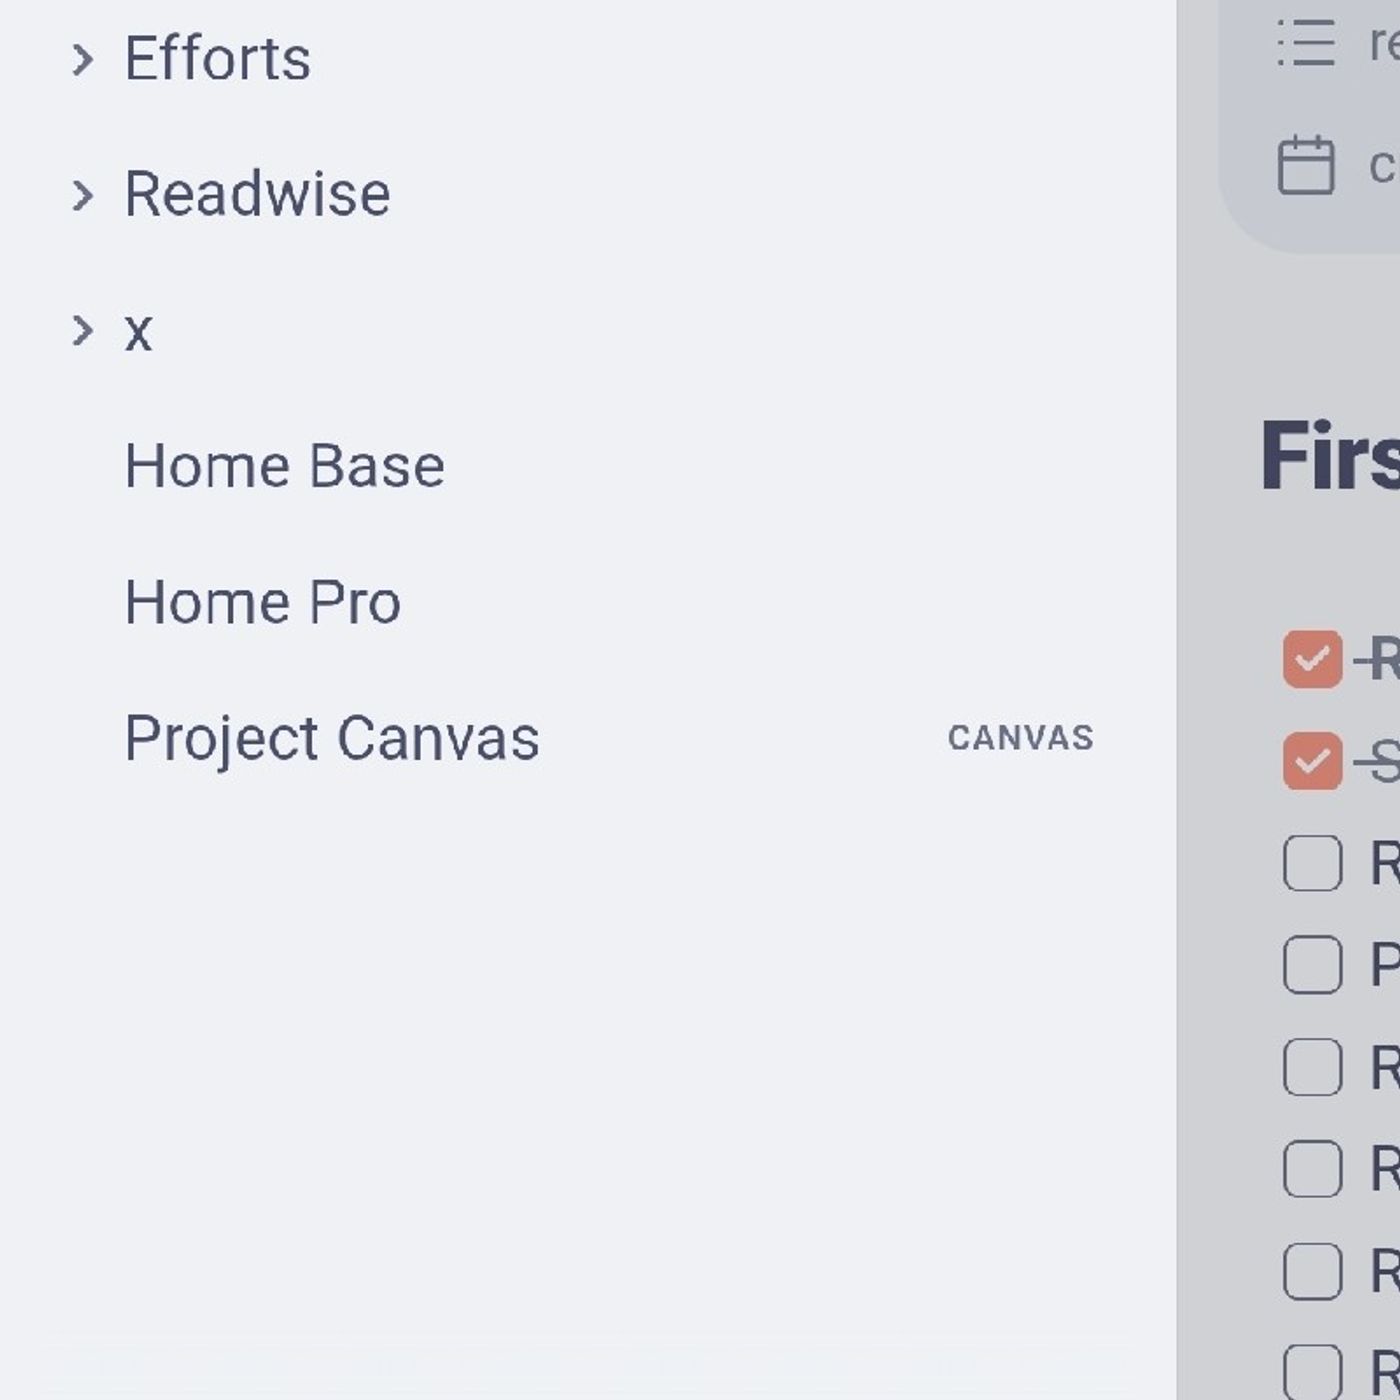Expand the Efforts folder chevron

tap(83, 60)
